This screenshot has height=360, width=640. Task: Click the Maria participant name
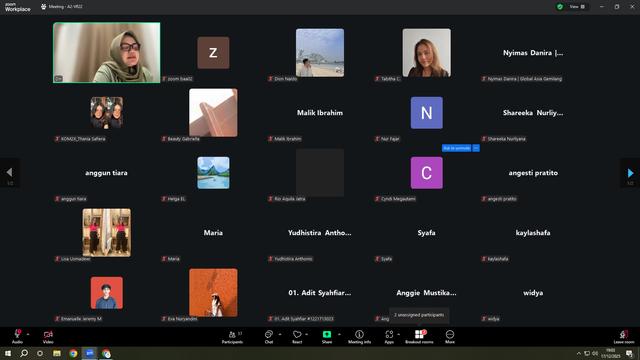tap(213, 233)
